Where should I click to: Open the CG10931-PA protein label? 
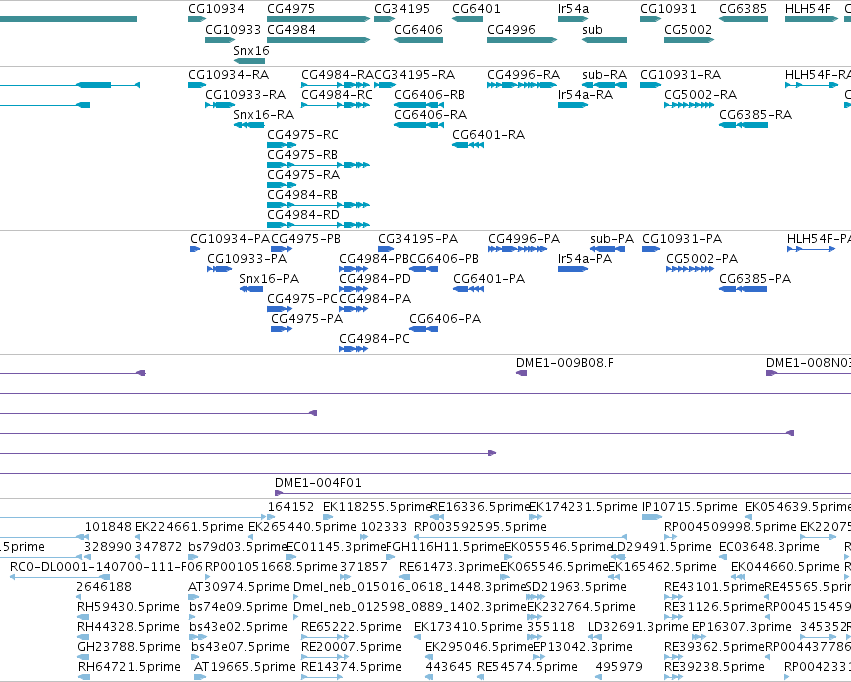(x=682, y=239)
